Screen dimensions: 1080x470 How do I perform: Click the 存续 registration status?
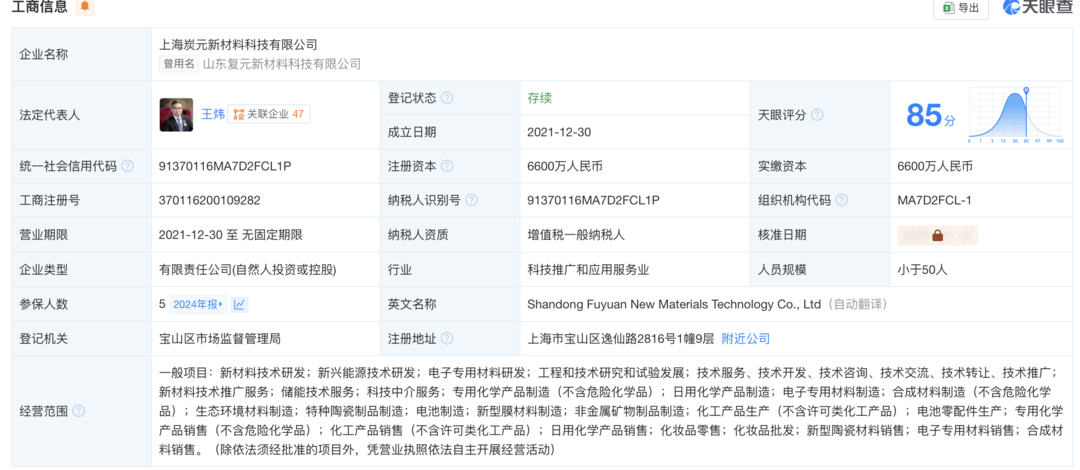point(539,98)
